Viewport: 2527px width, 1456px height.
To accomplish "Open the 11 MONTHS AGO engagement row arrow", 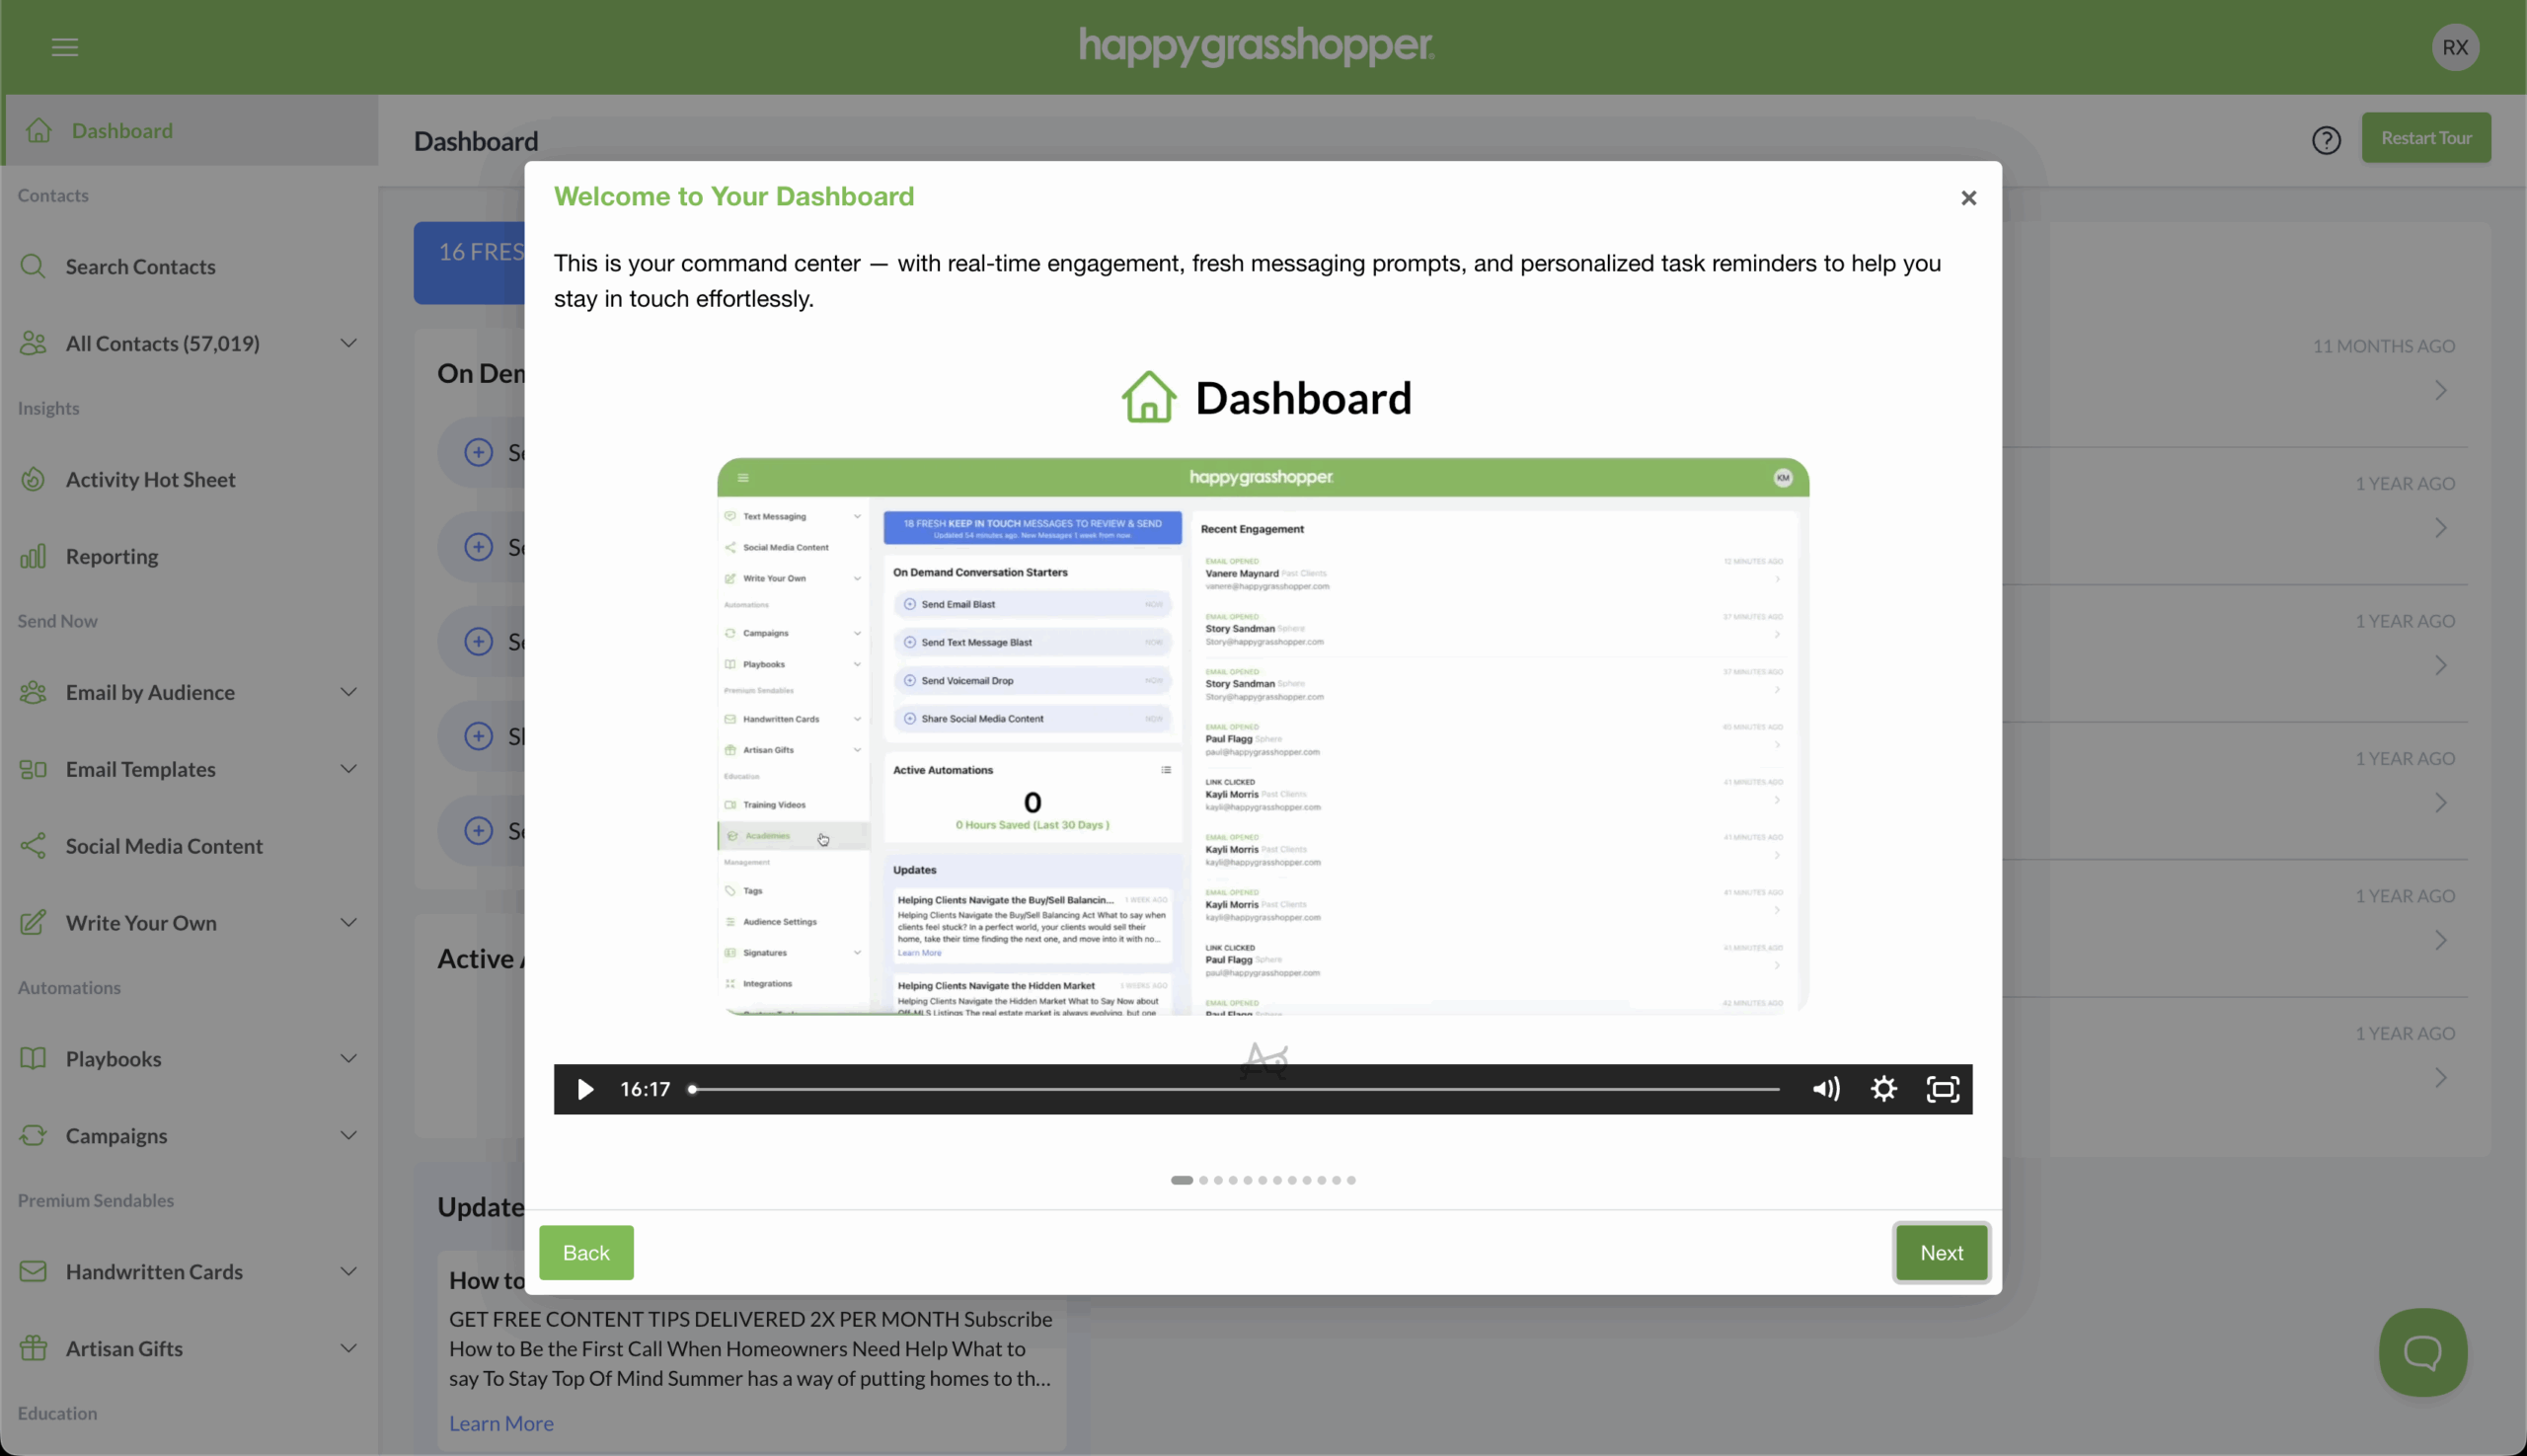I will pyautogui.click(x=2440, y=390).
